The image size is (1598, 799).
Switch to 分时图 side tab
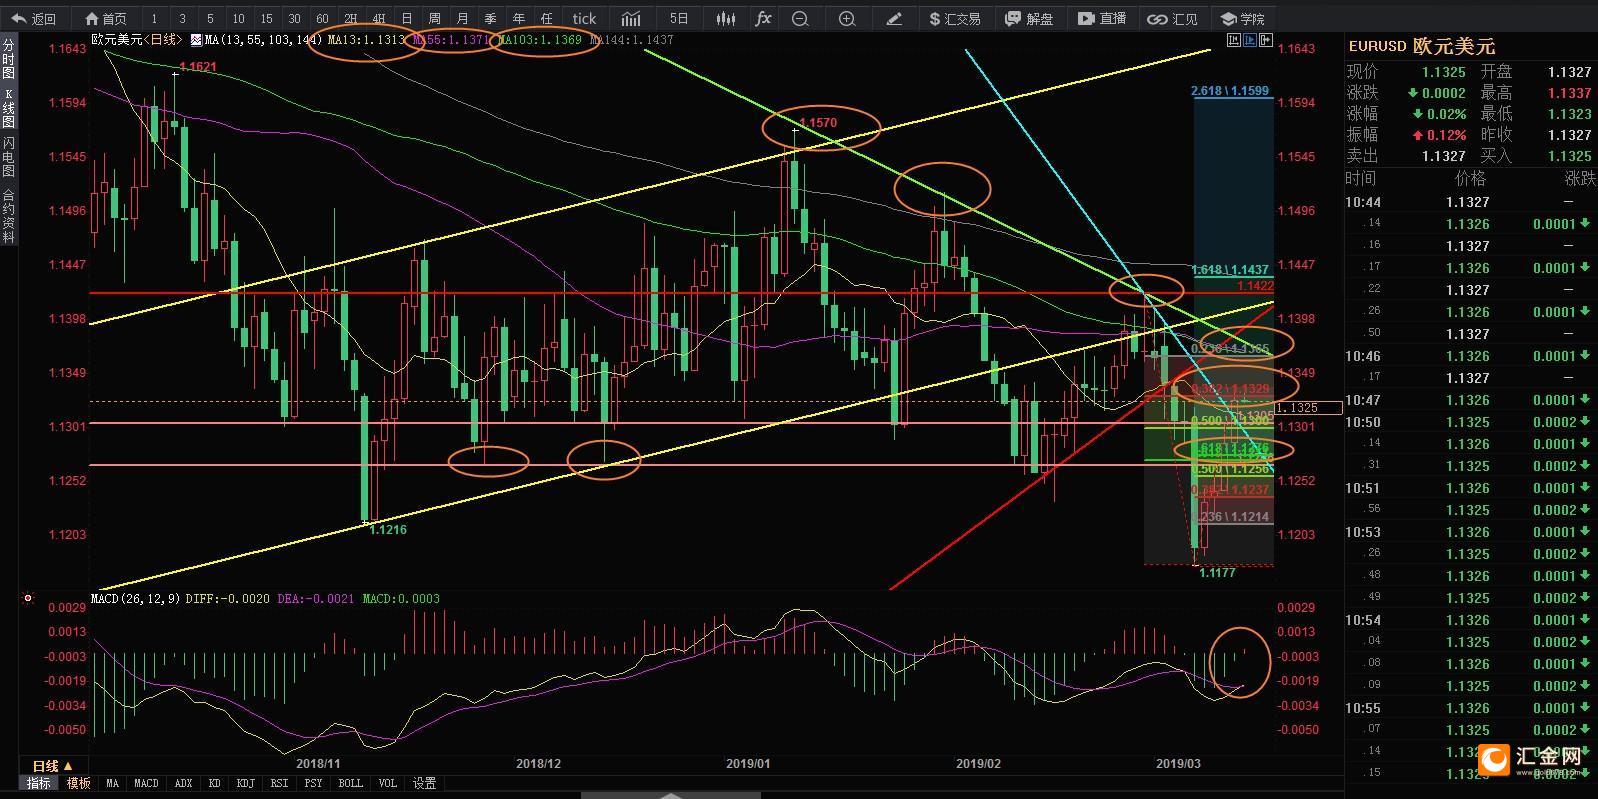[x=8, y=60]
